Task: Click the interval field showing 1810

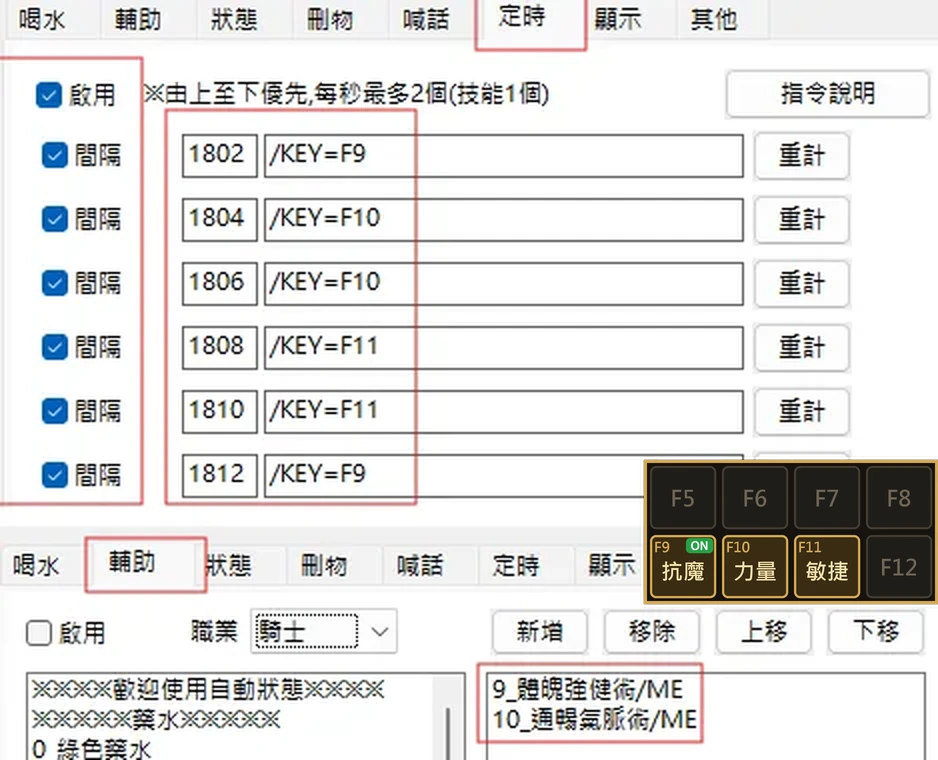Action: 220,412
